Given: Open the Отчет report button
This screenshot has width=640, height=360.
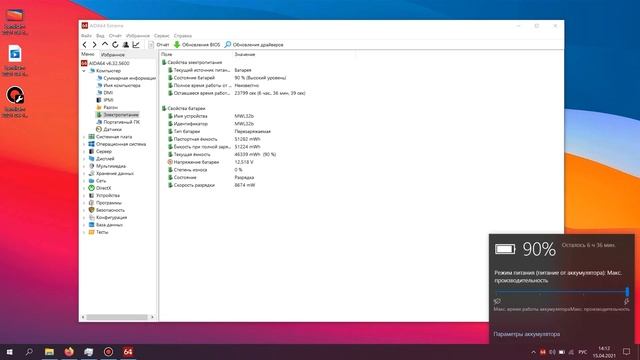Looking at the screenshot, I should [x=159, y=44].
